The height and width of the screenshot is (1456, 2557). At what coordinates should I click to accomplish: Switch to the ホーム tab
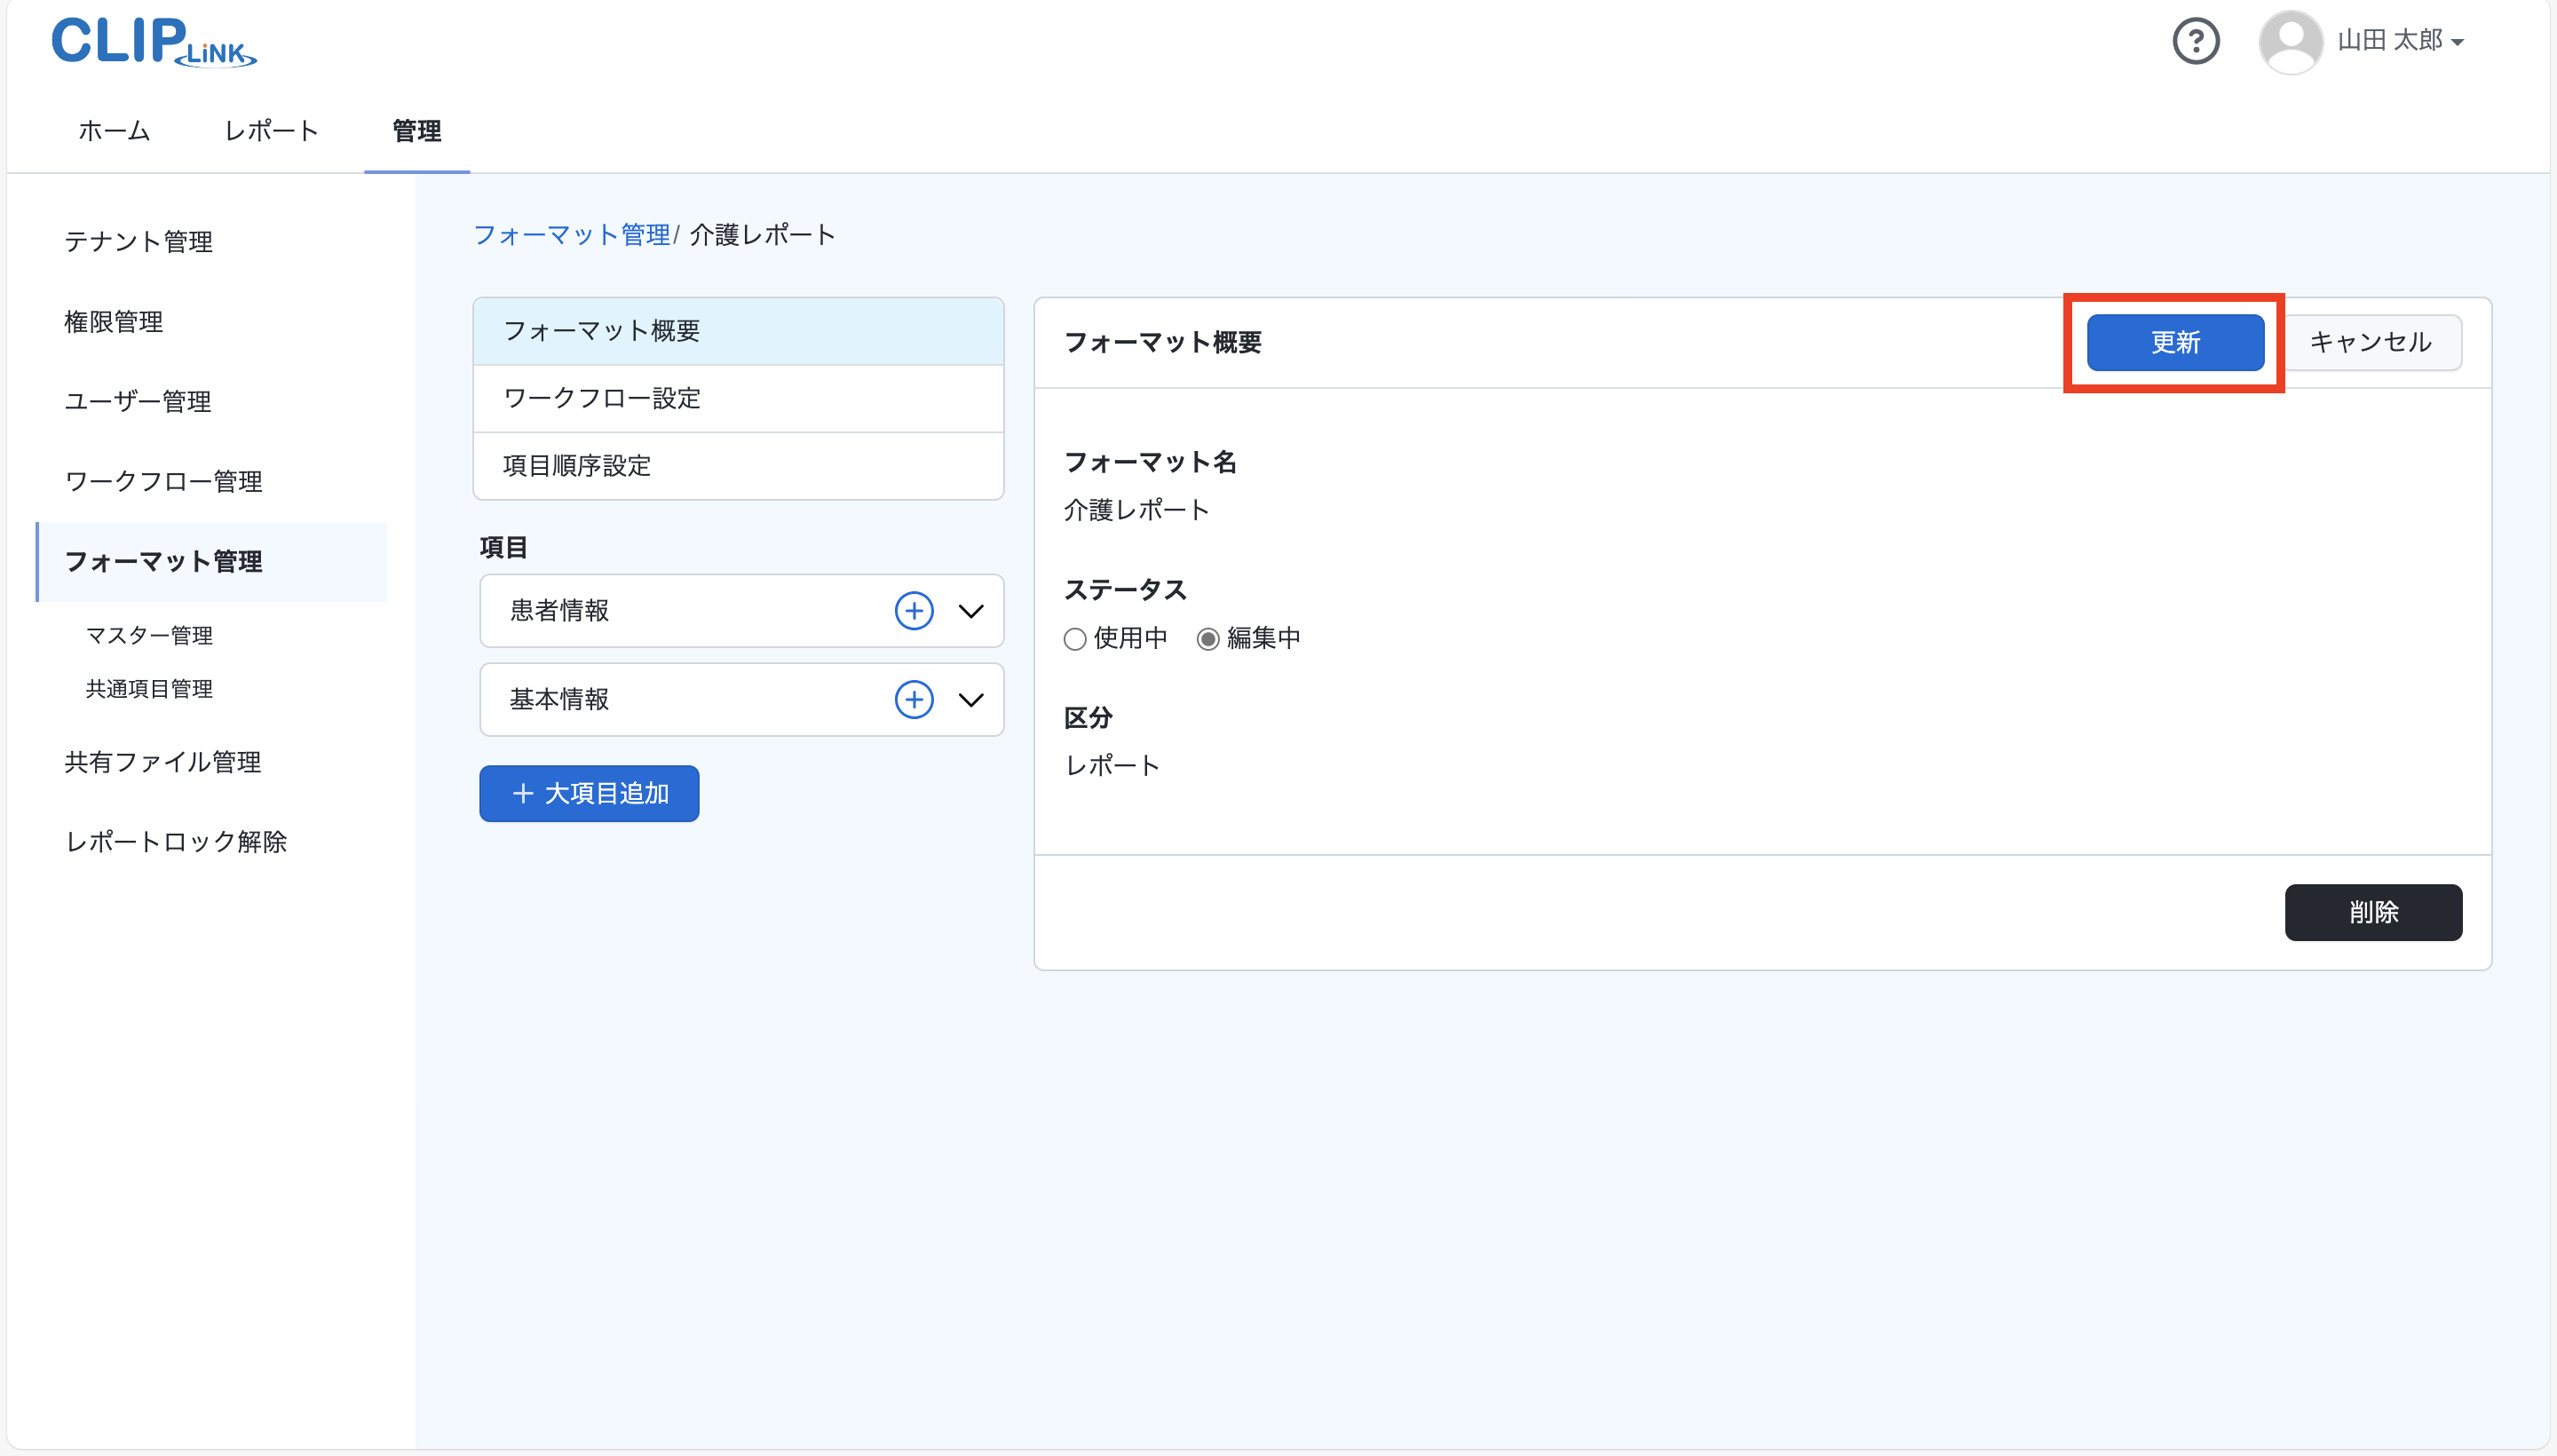114,131
